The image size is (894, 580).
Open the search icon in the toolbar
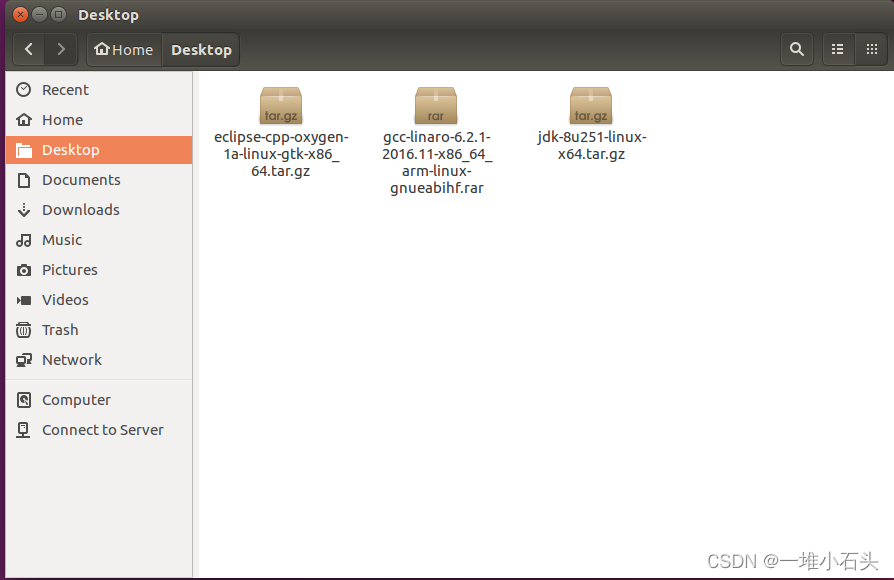pyautogui.click(x=796, y=49)
